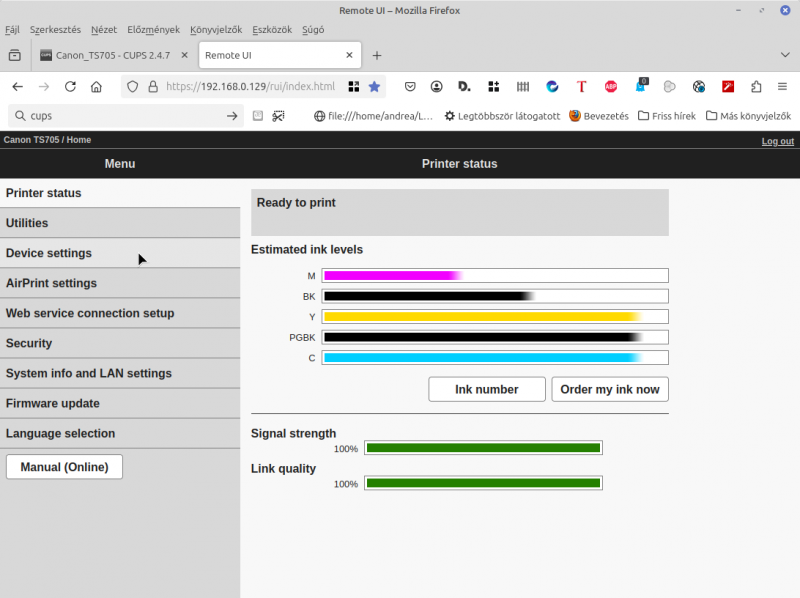Click the bold D extension icon

click(464, 87)
